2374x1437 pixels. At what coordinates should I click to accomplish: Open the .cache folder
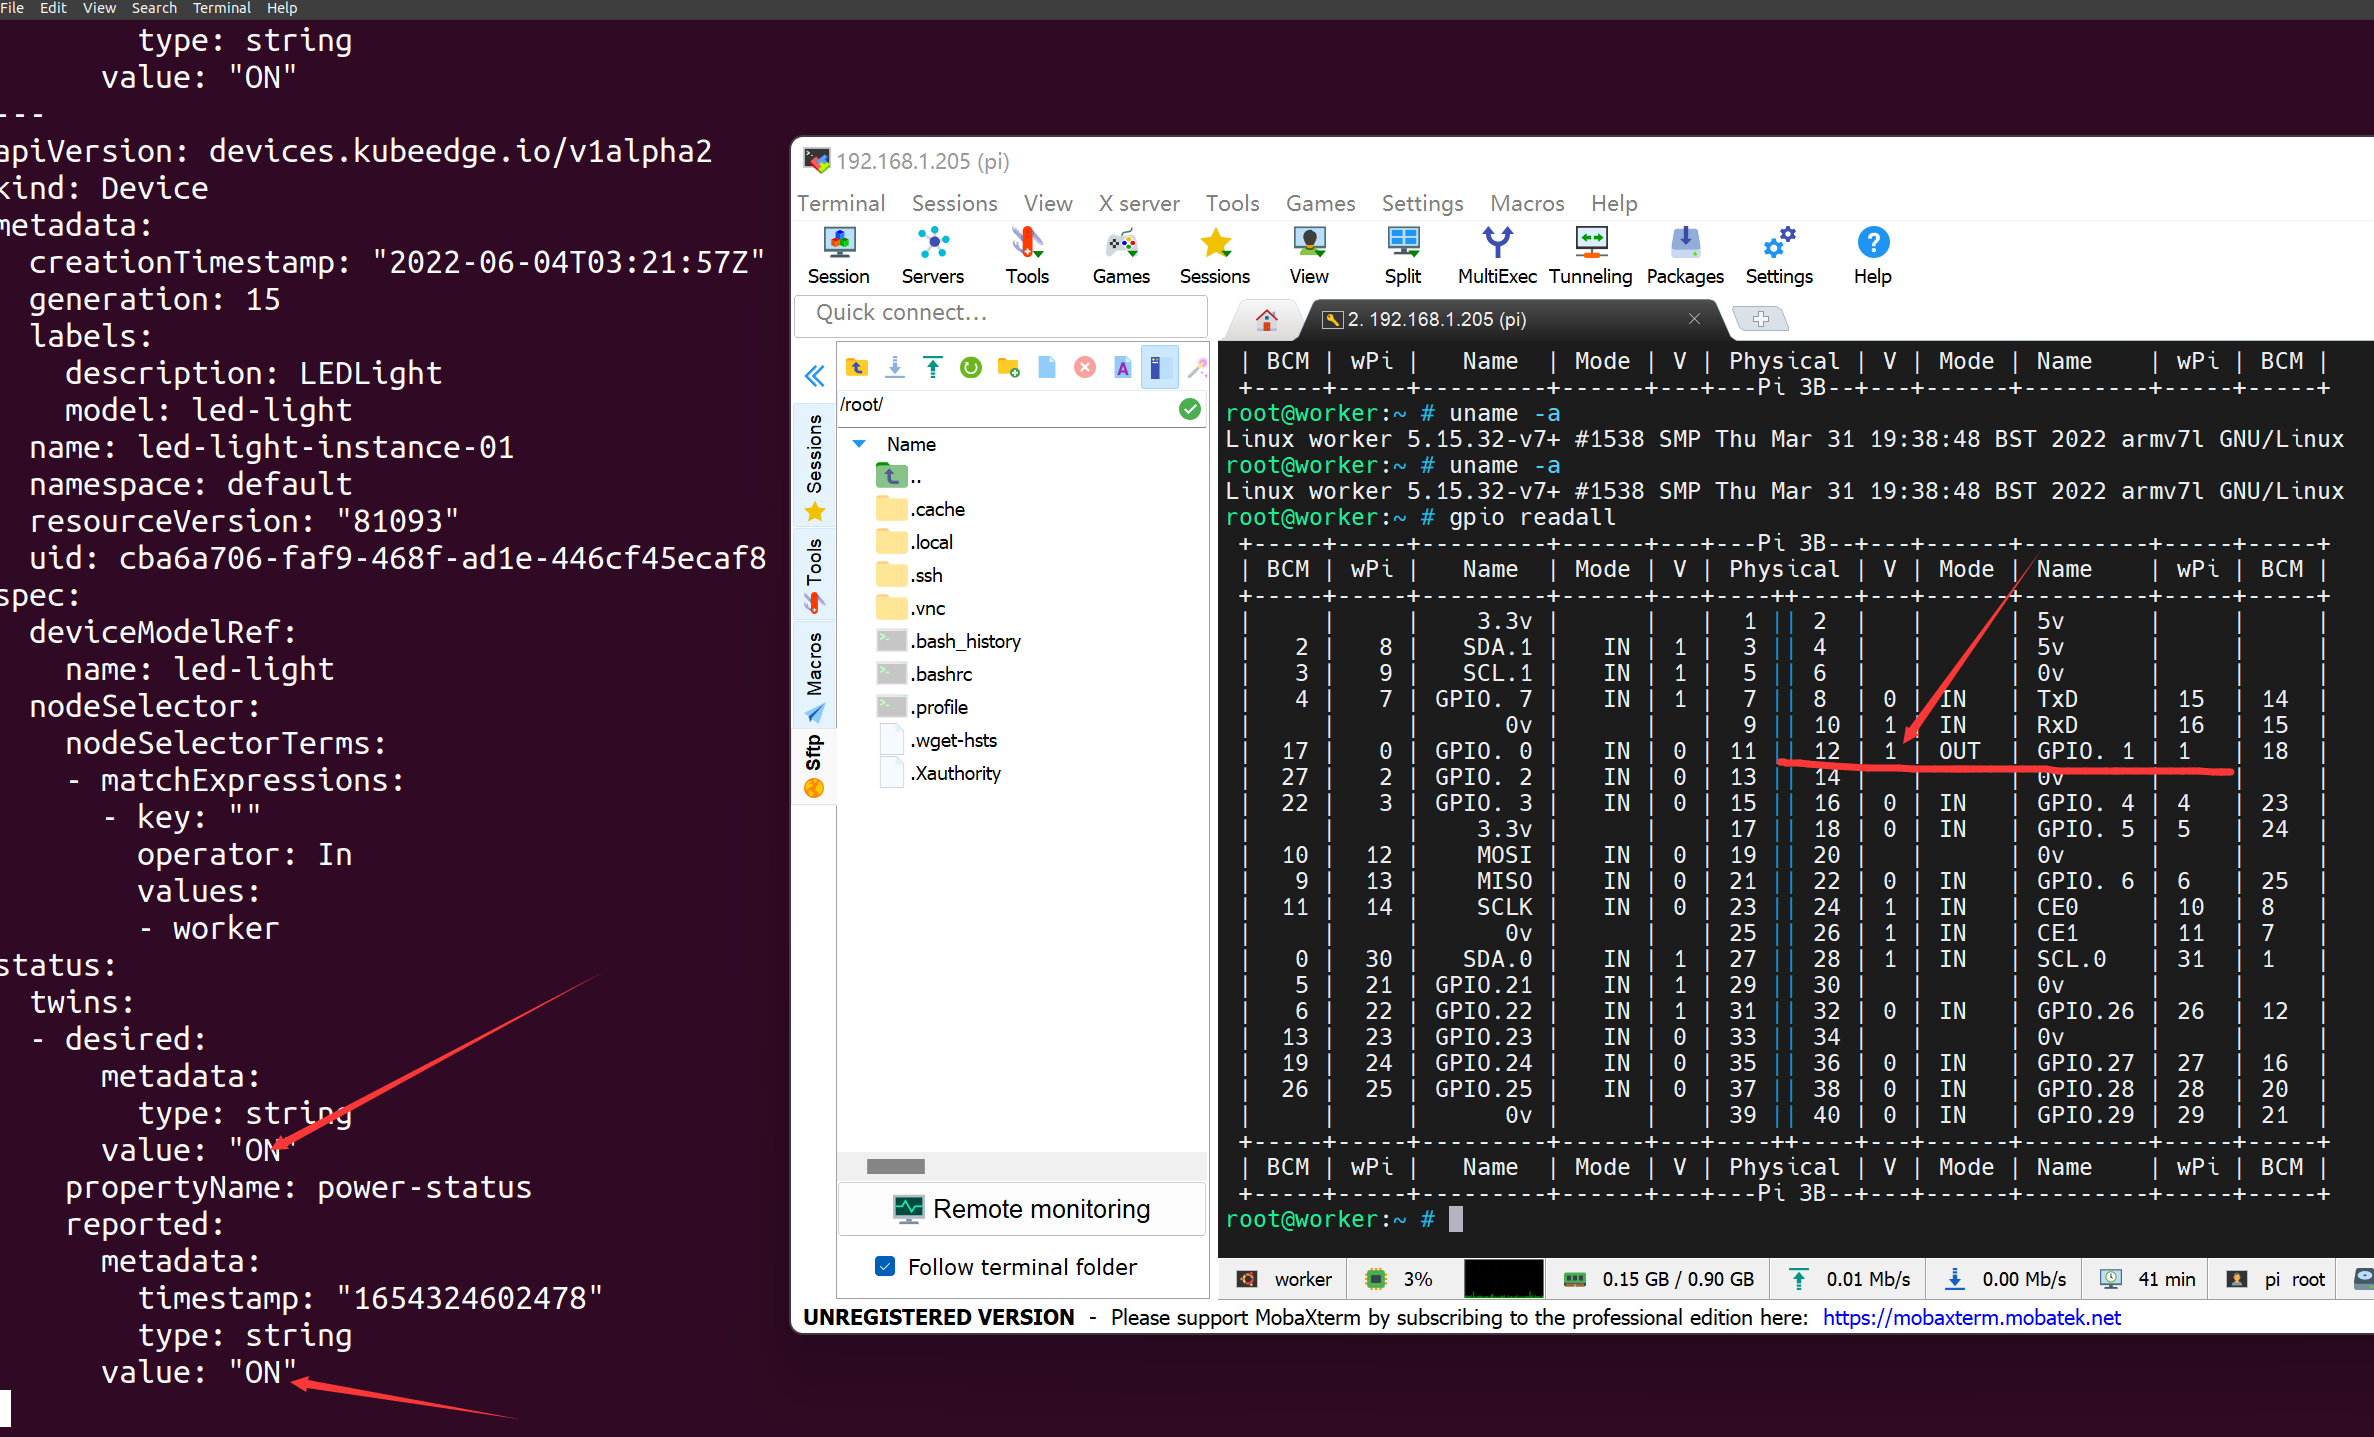pos(920,509)
